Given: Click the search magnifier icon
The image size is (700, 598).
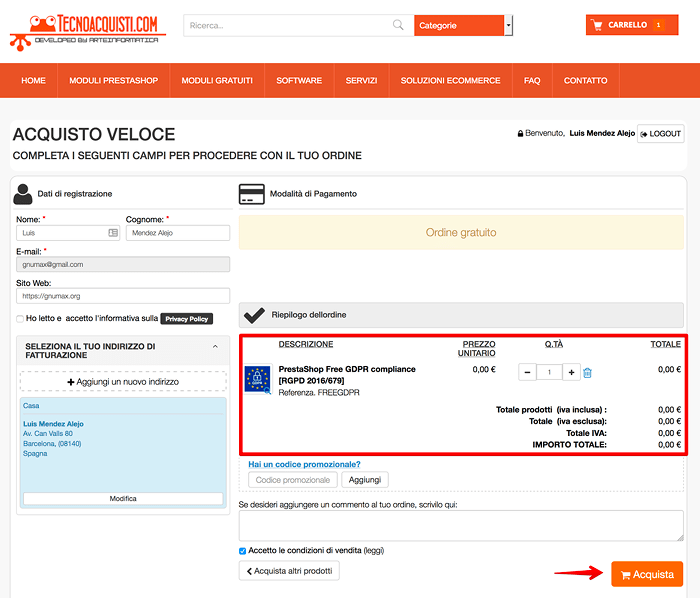Looking at the screenshot, I should point(398,25).
